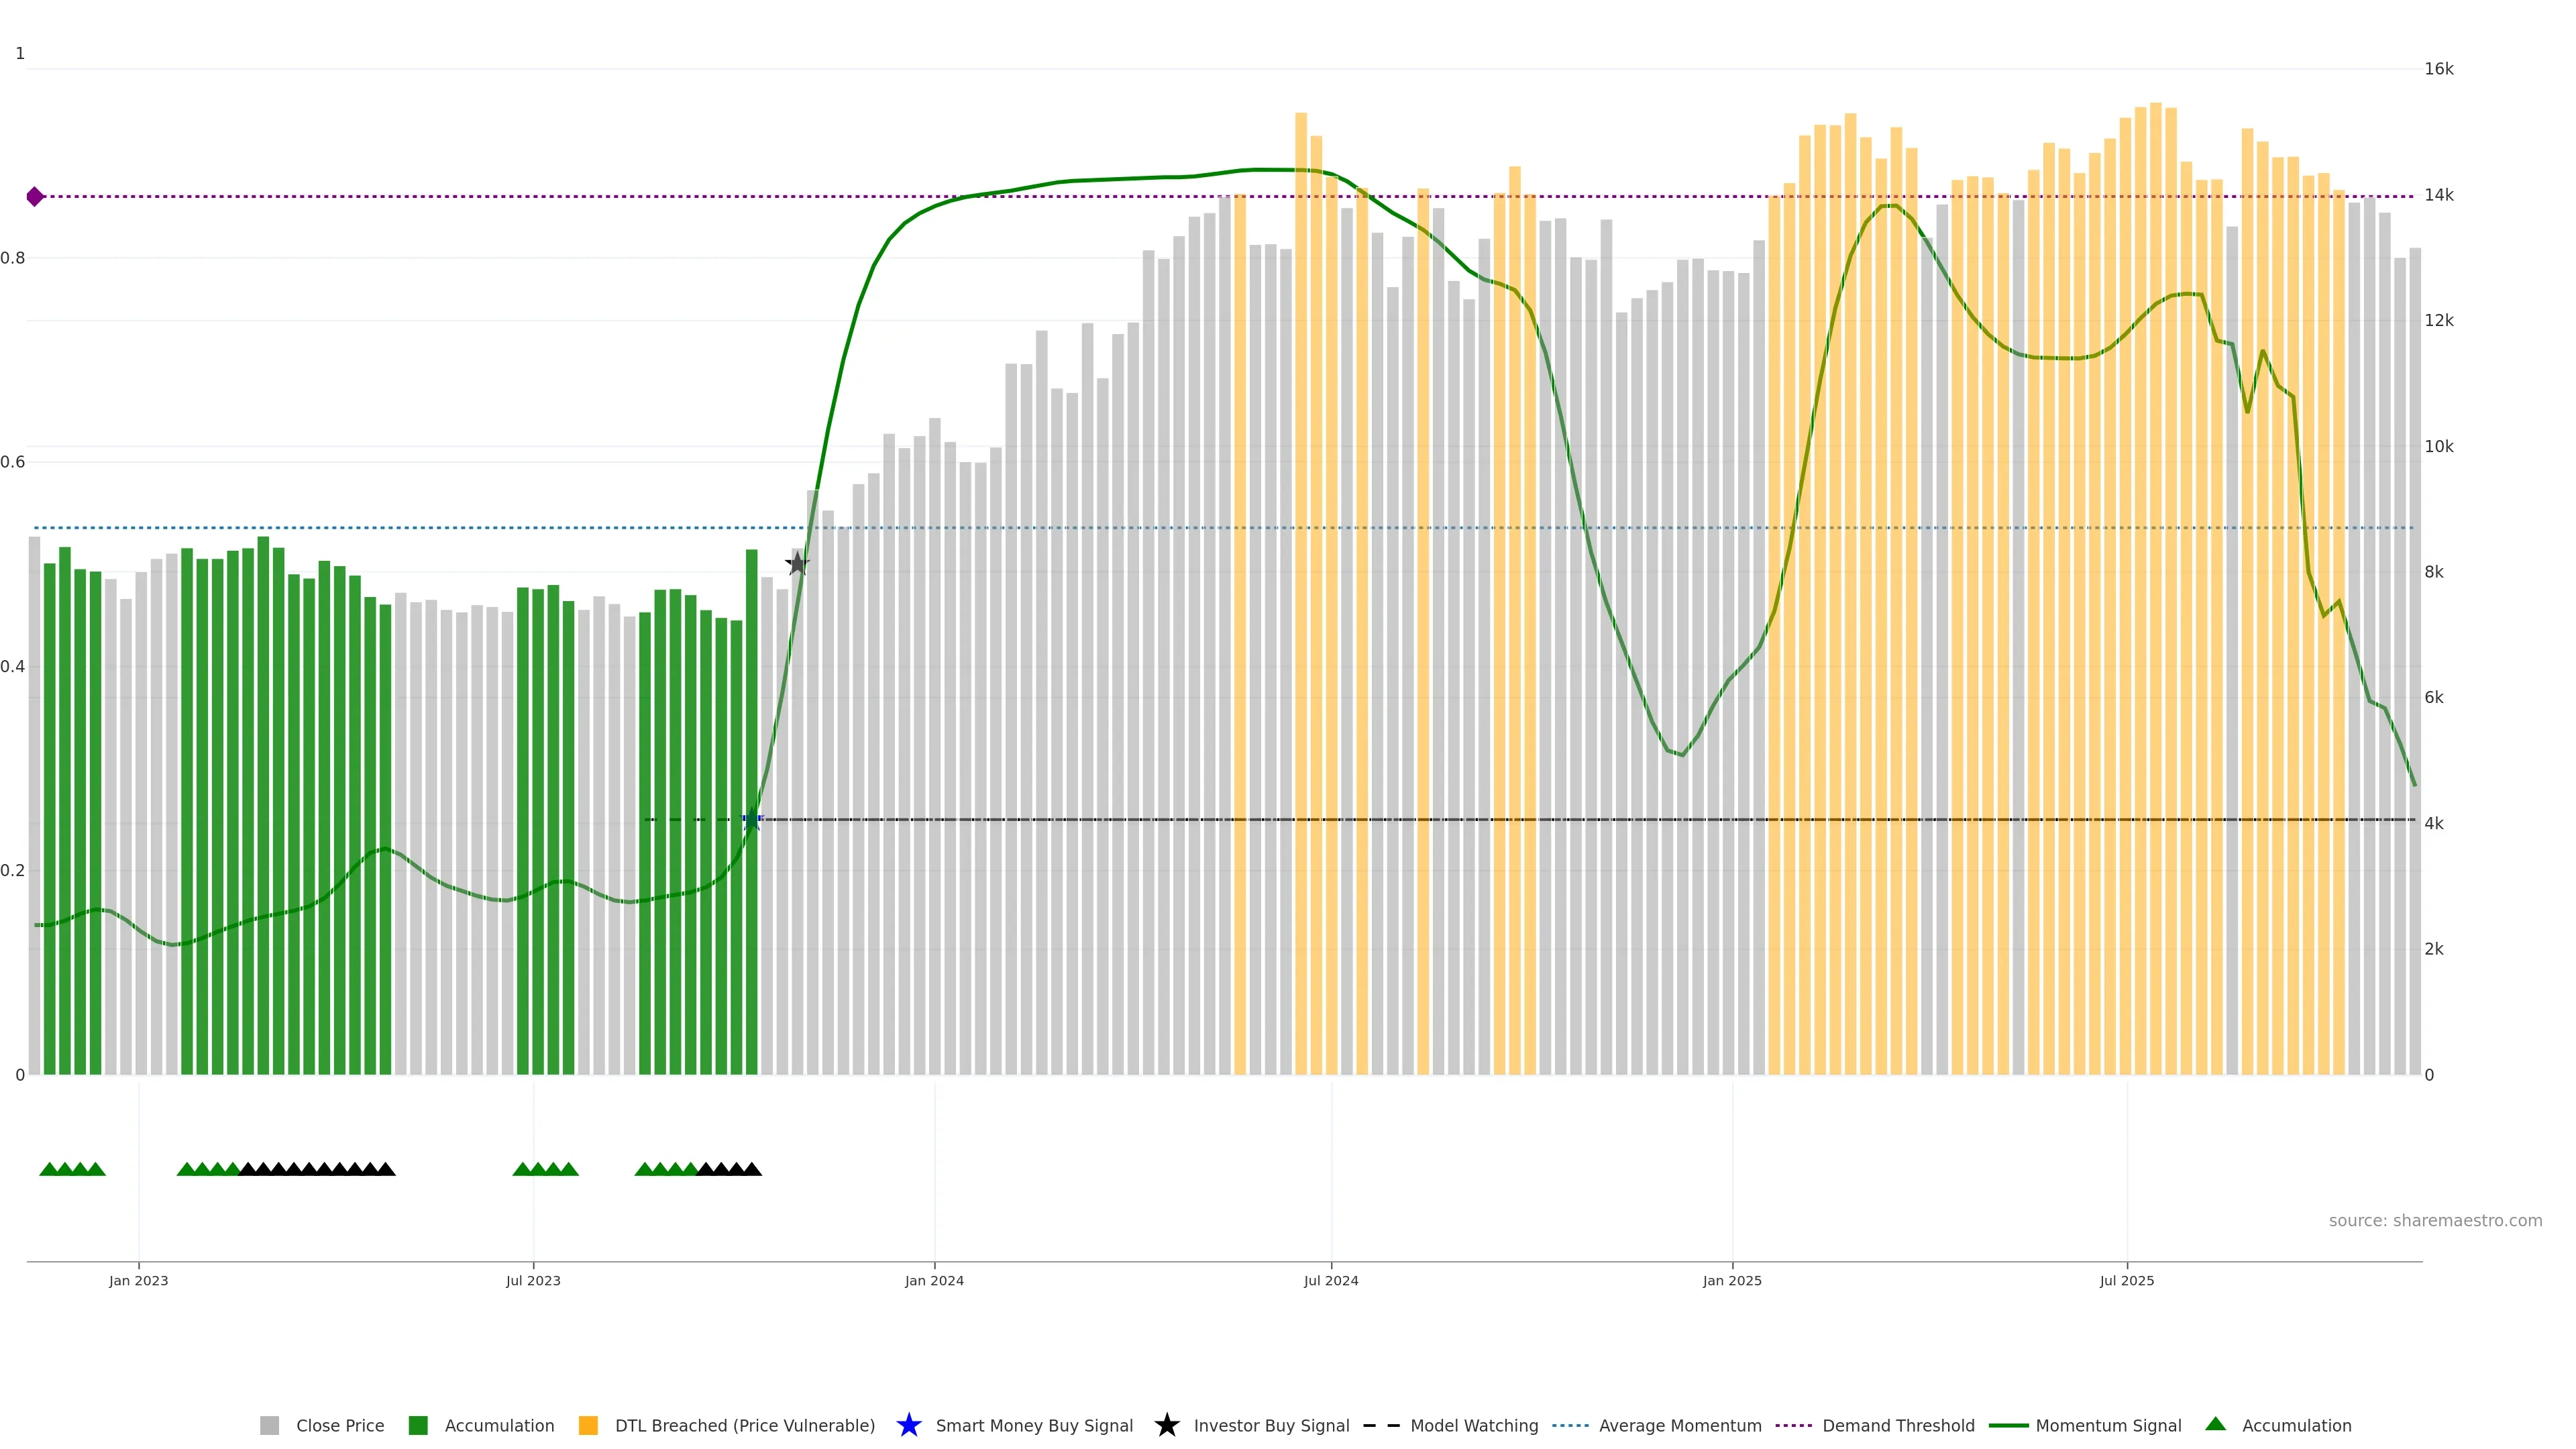Click the blue Smart Money Buy Signal star in legend
Screen dimensions: 2576x1449
coord(908,1425)
